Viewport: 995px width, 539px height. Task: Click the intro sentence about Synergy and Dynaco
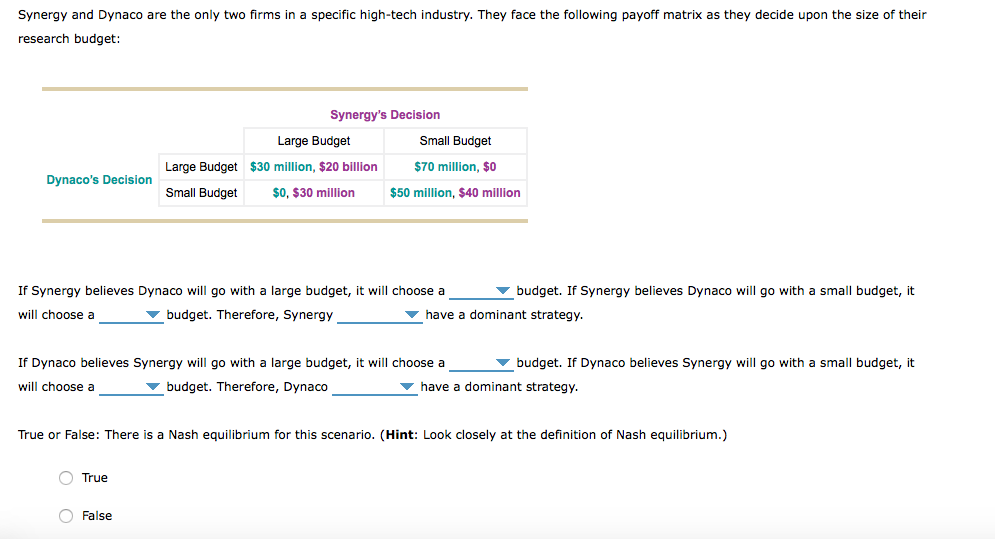(x=472, y=15)
